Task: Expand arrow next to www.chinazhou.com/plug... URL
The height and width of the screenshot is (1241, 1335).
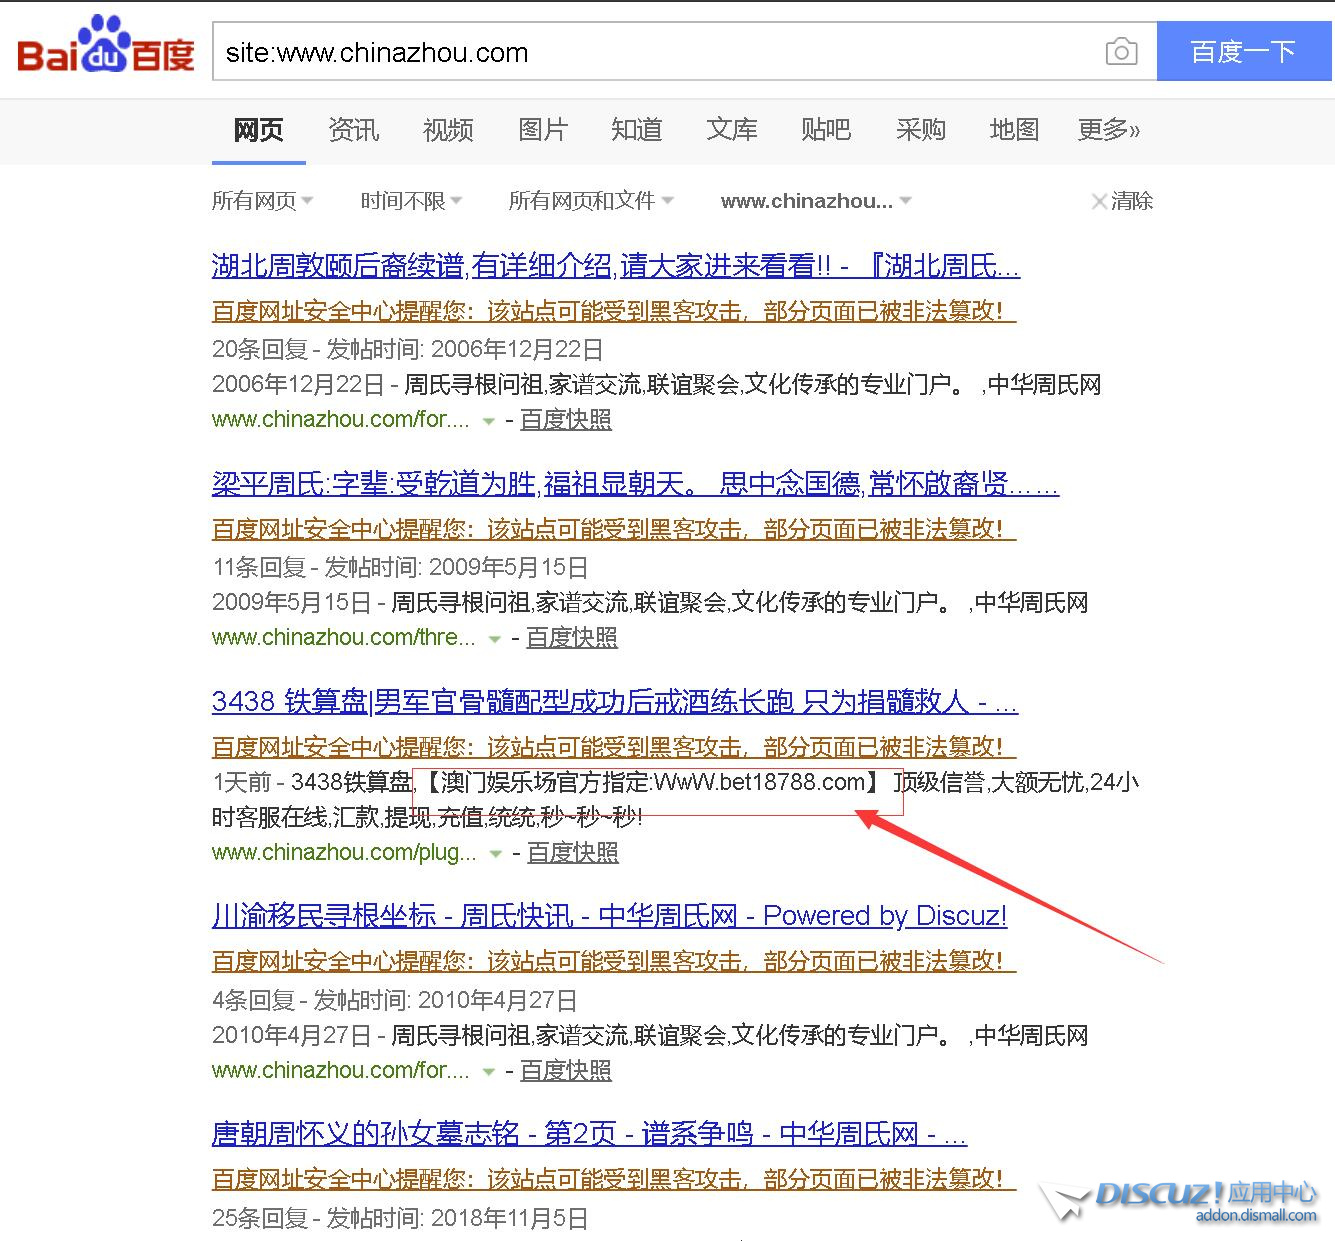Action: [x=495, y=854]
